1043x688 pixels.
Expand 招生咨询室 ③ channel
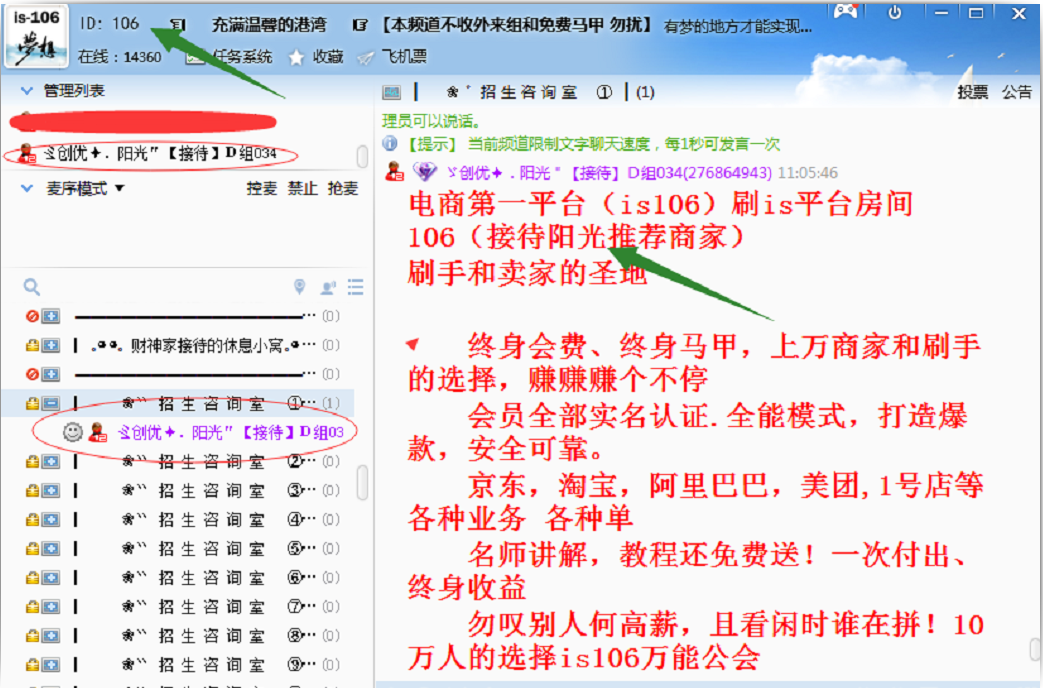[51, 490]
